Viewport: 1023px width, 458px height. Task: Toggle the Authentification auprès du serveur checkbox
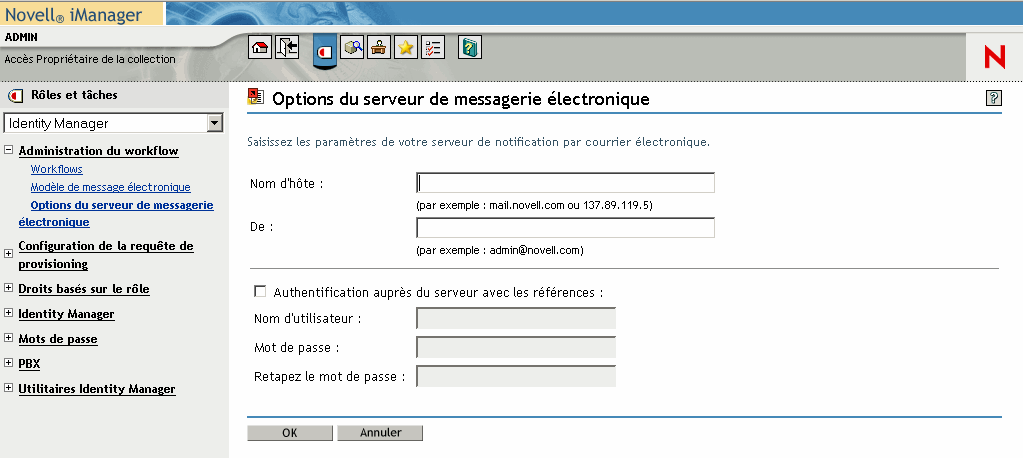click(x=260, y=291)
